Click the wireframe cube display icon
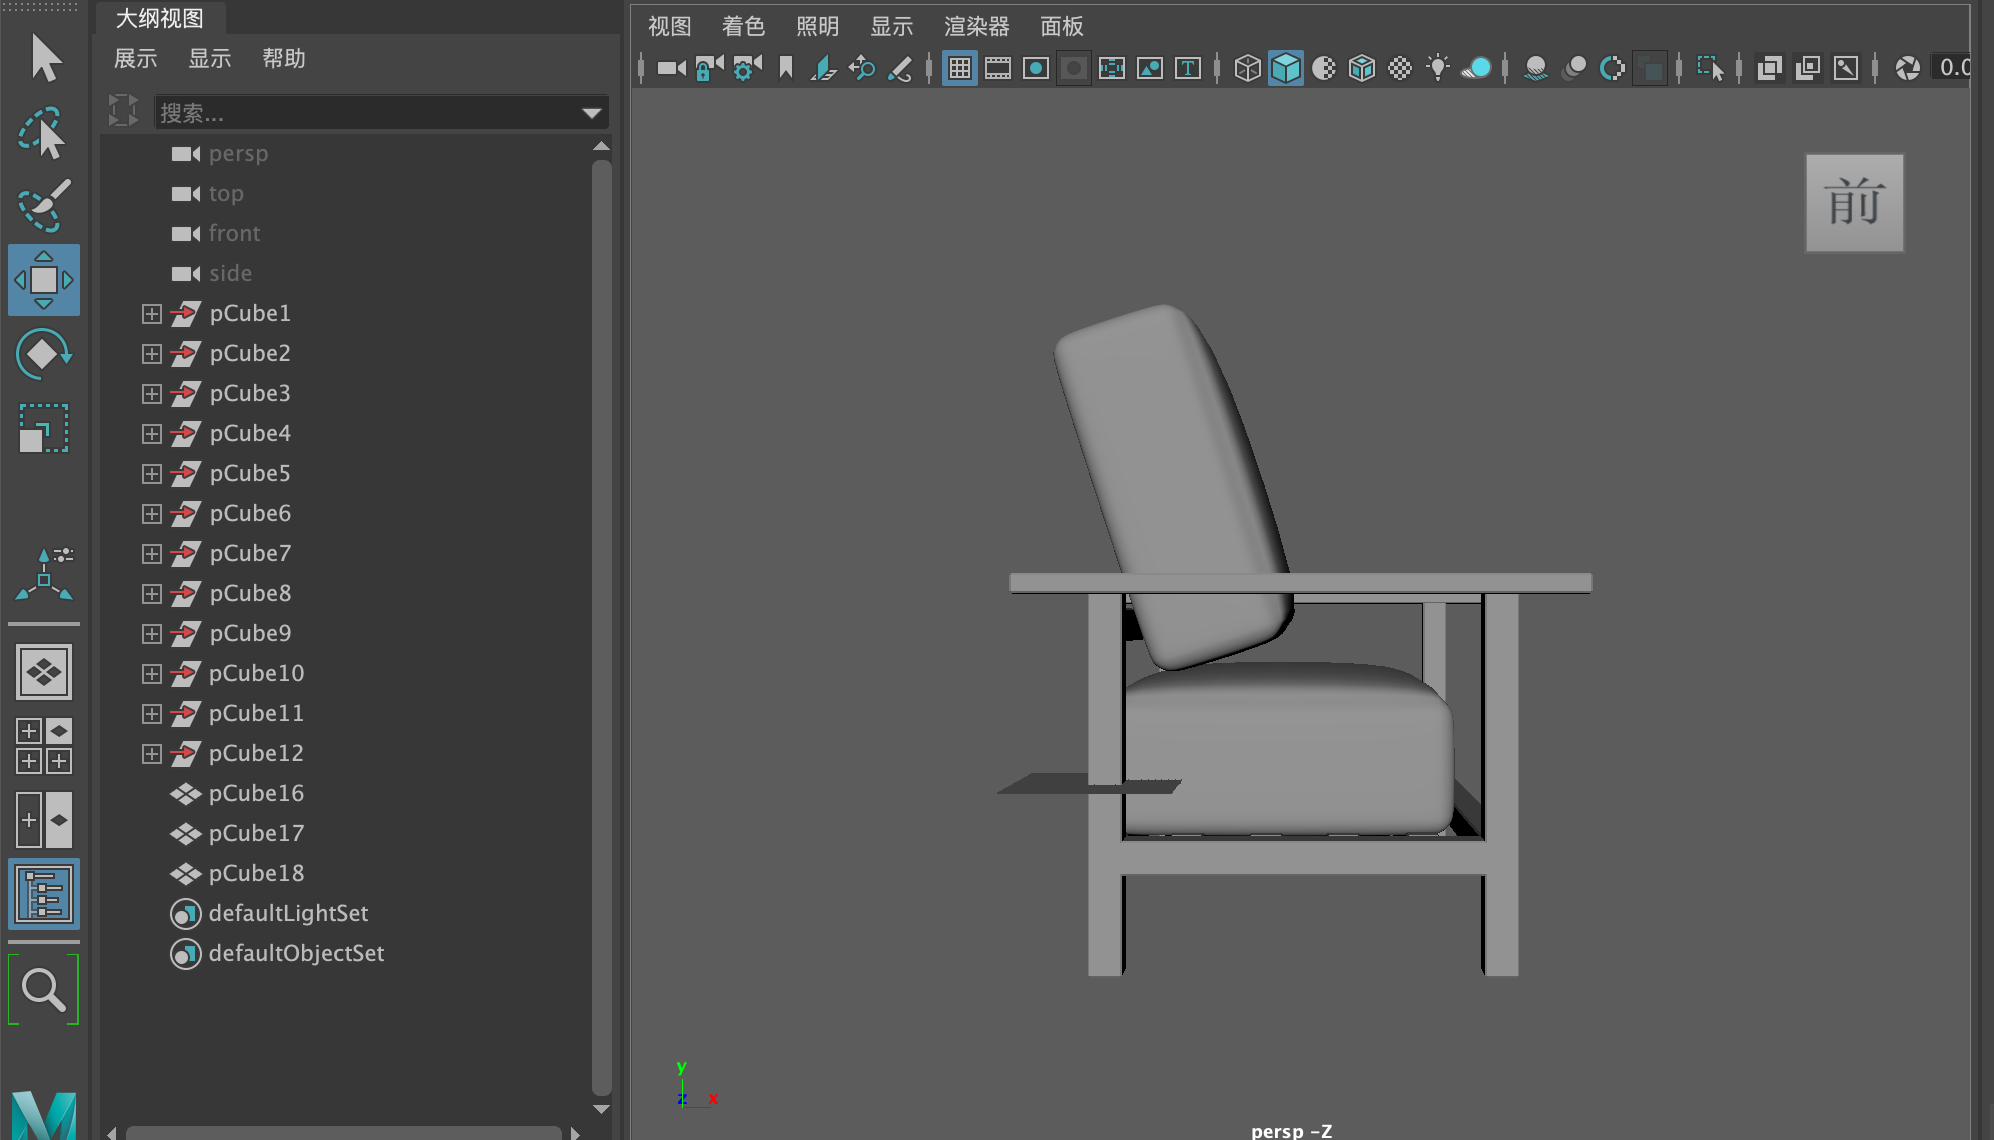 1247,68
